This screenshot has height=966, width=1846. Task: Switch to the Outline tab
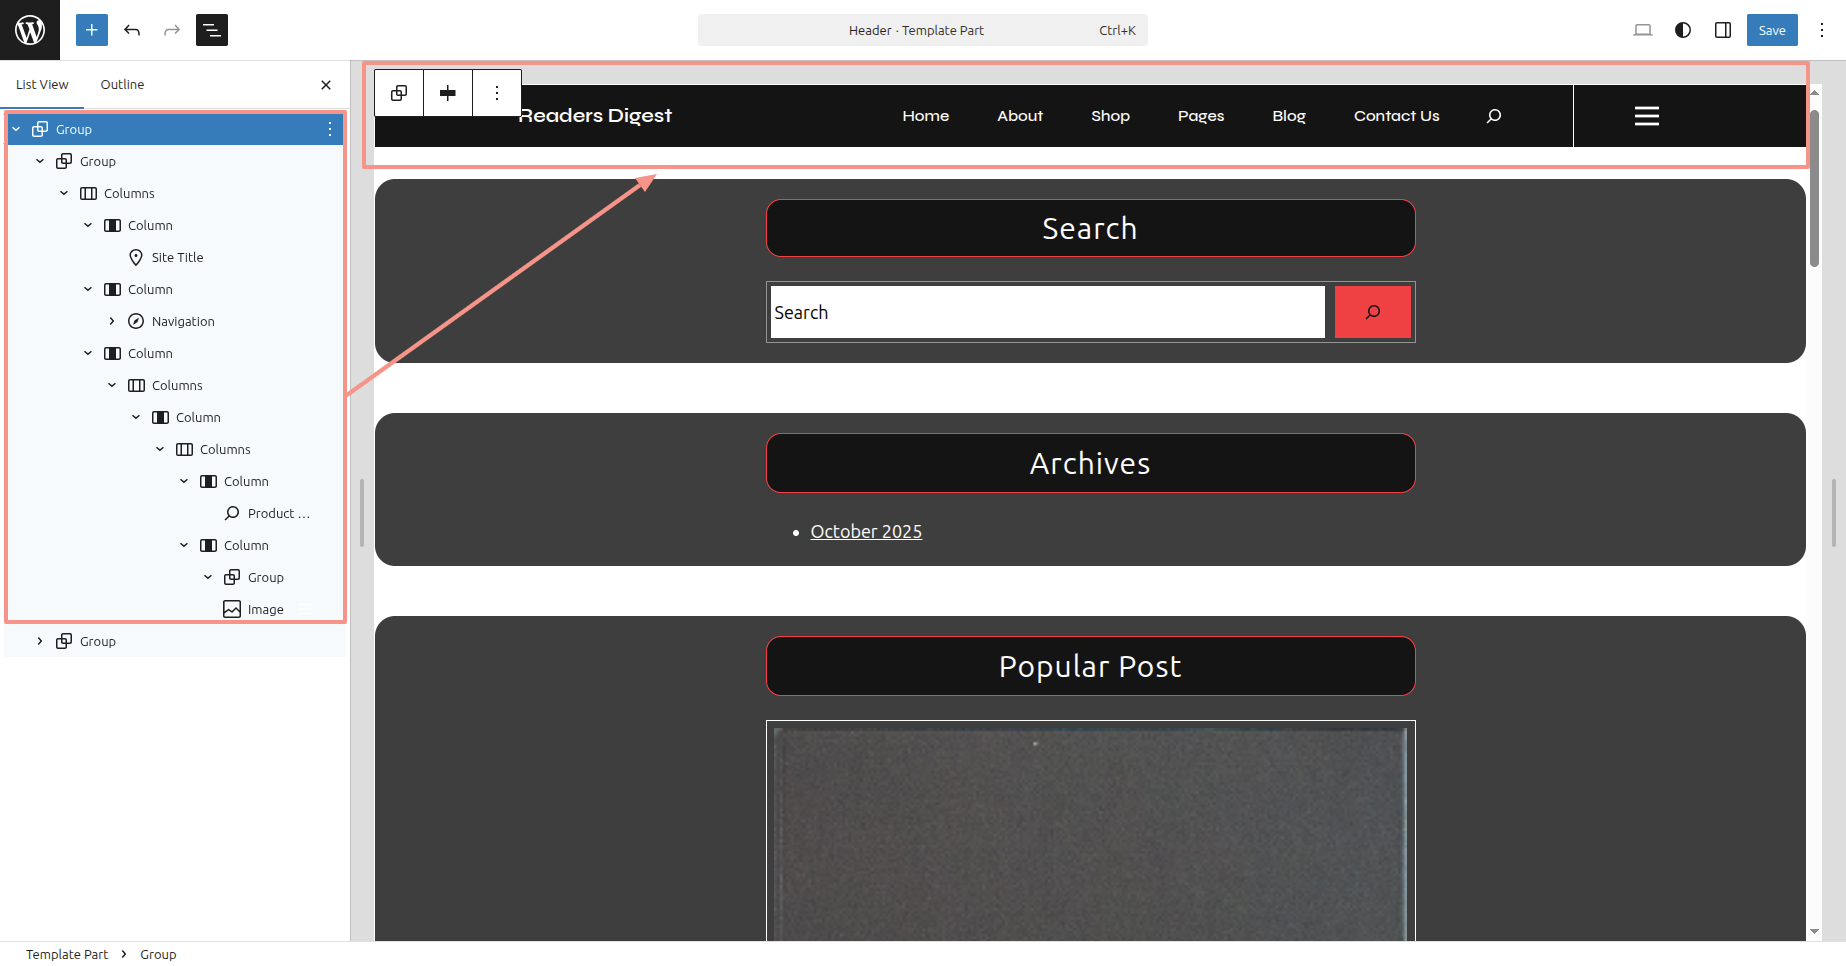point(122,85)
